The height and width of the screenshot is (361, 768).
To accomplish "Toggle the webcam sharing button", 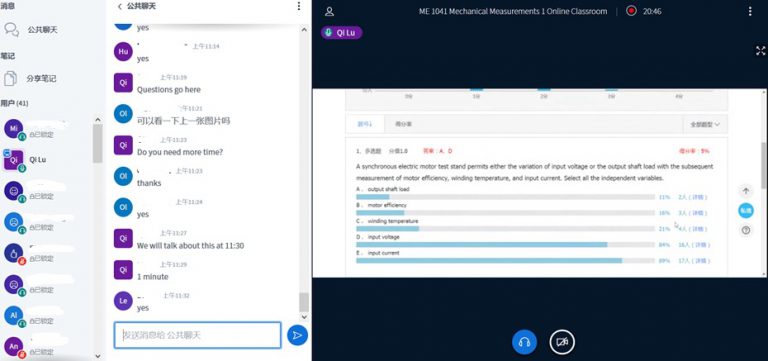I will tap(562, 342).
